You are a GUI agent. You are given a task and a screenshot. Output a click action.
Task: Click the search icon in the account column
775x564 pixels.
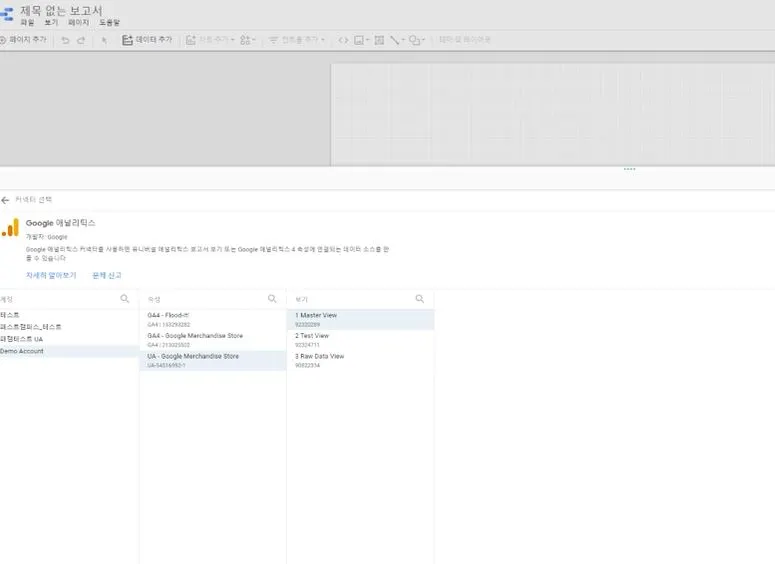pyautogui.click(x=125, y=299)
